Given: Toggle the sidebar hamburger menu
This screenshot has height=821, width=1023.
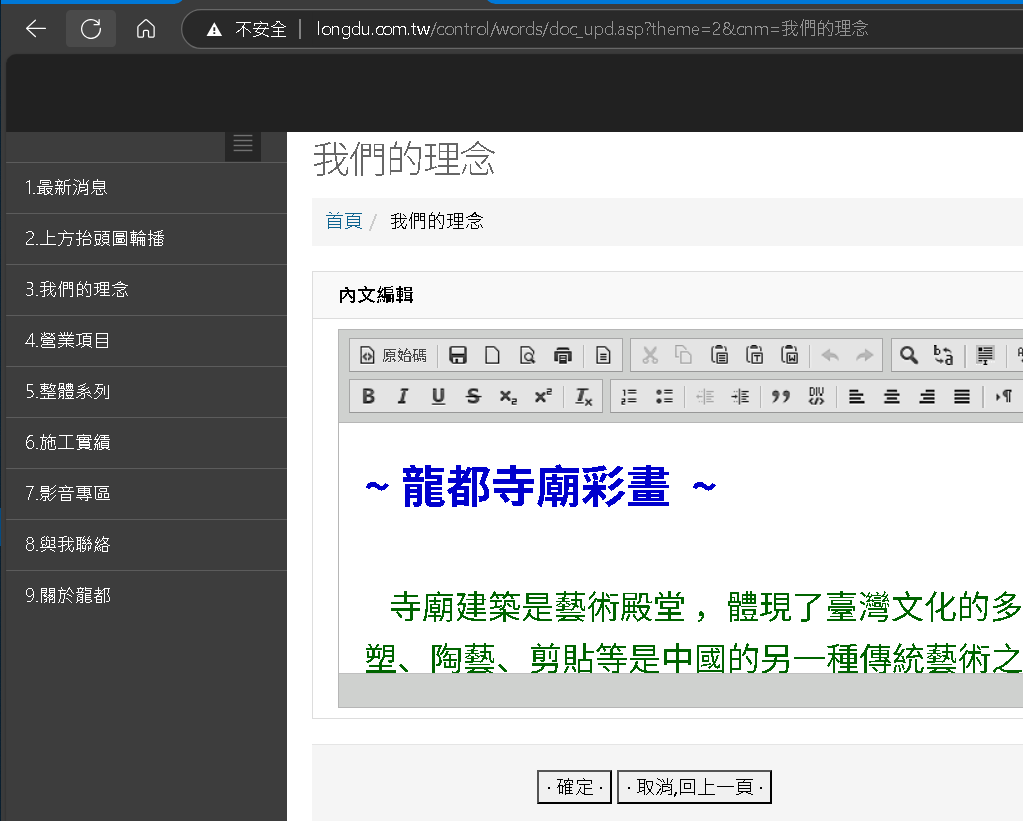Looking at the screenshot, I should [243, 144].
